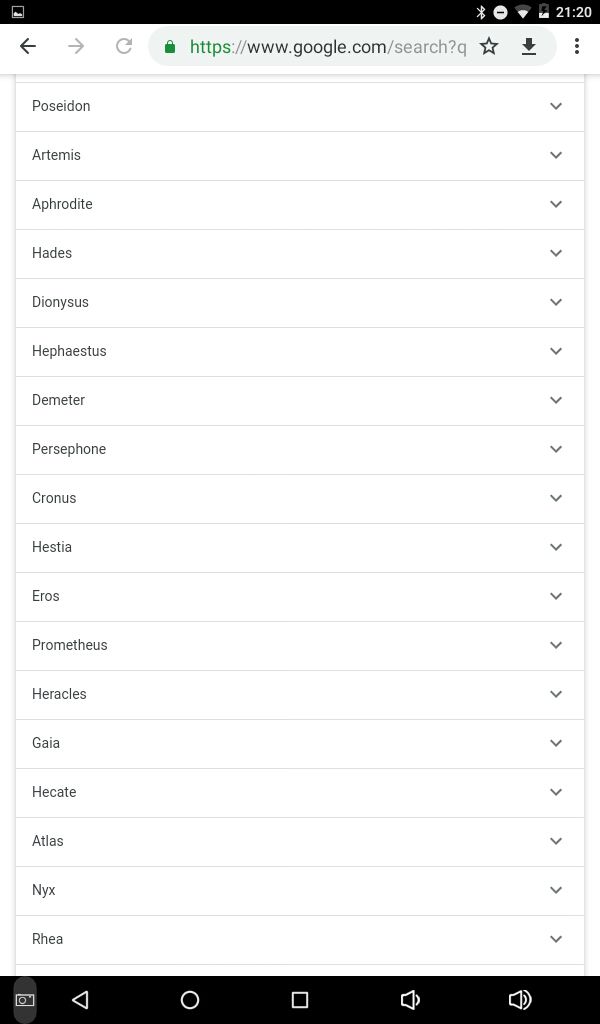This screenshot has height=1024, width=600.
Task: Expand the Prometheus row chevron
Action: click(556, 645)
